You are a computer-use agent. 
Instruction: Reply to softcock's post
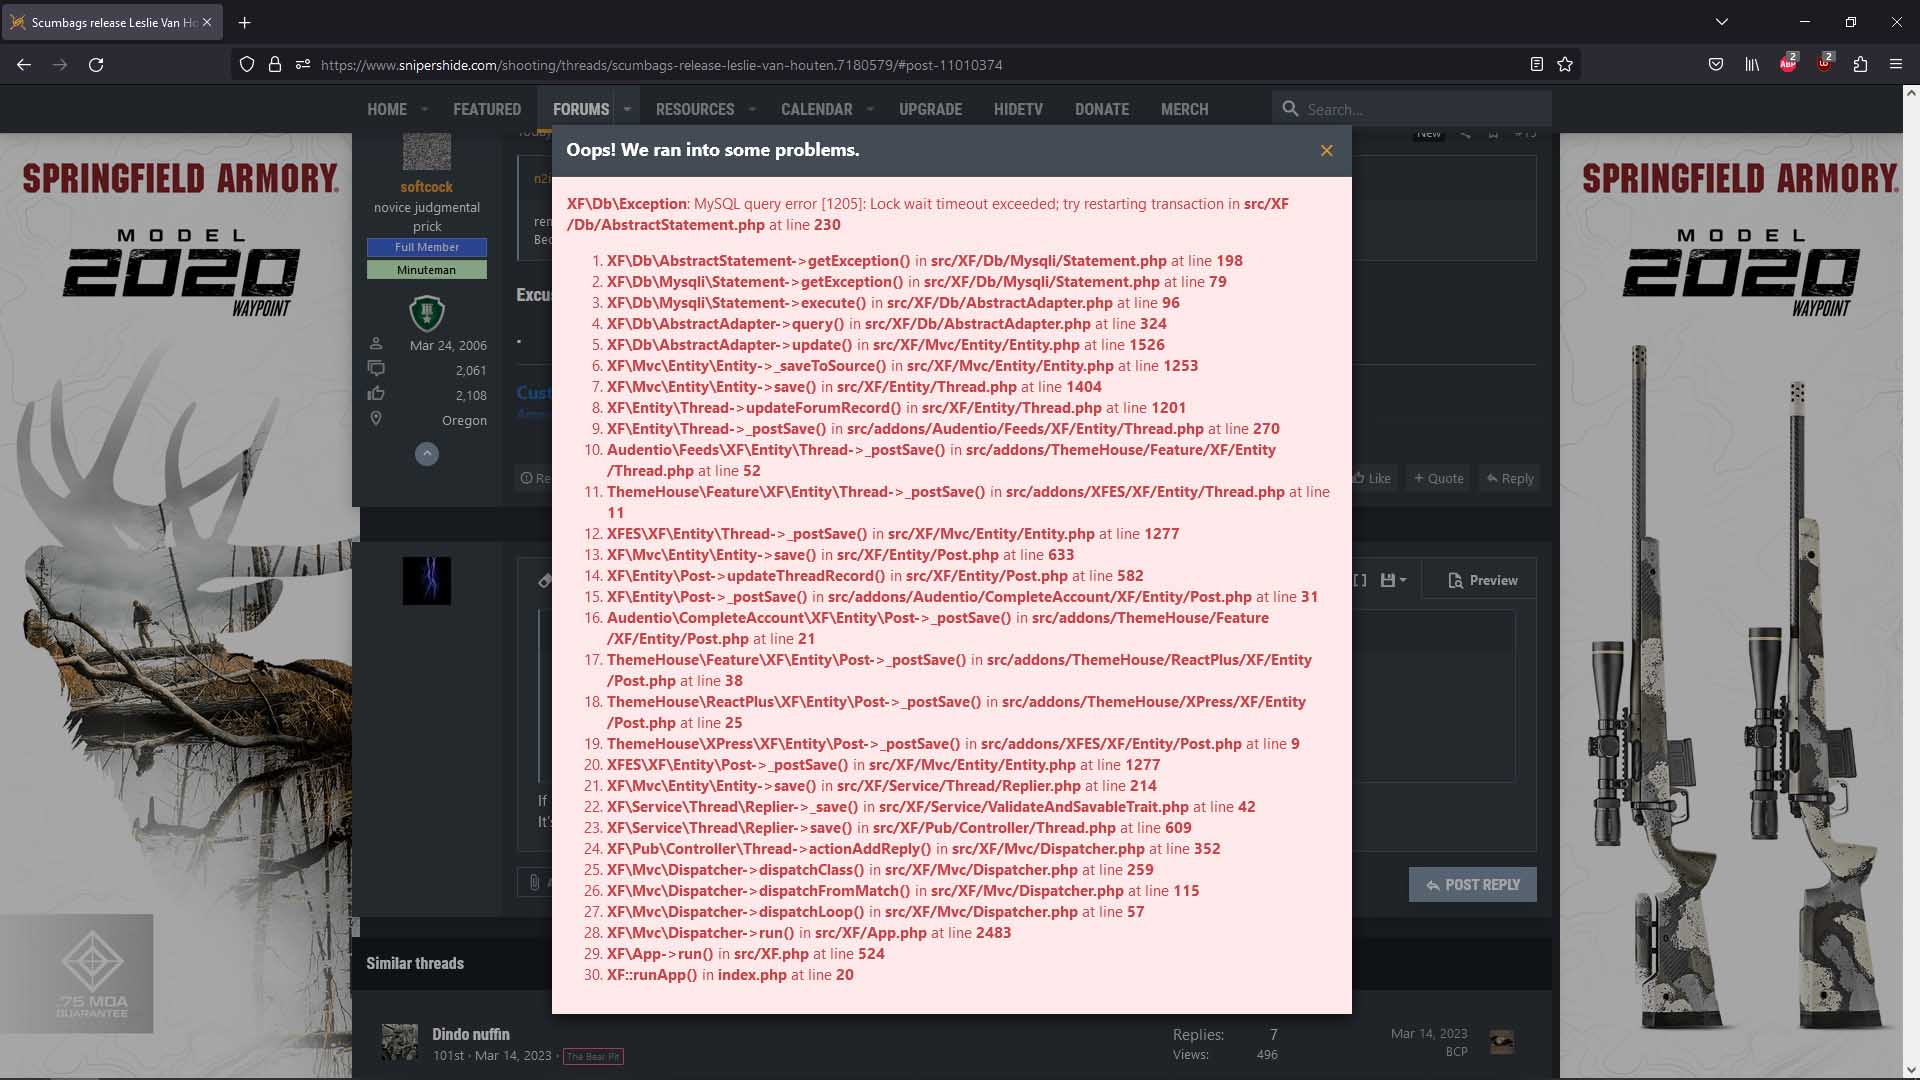tap(1510, 478)
